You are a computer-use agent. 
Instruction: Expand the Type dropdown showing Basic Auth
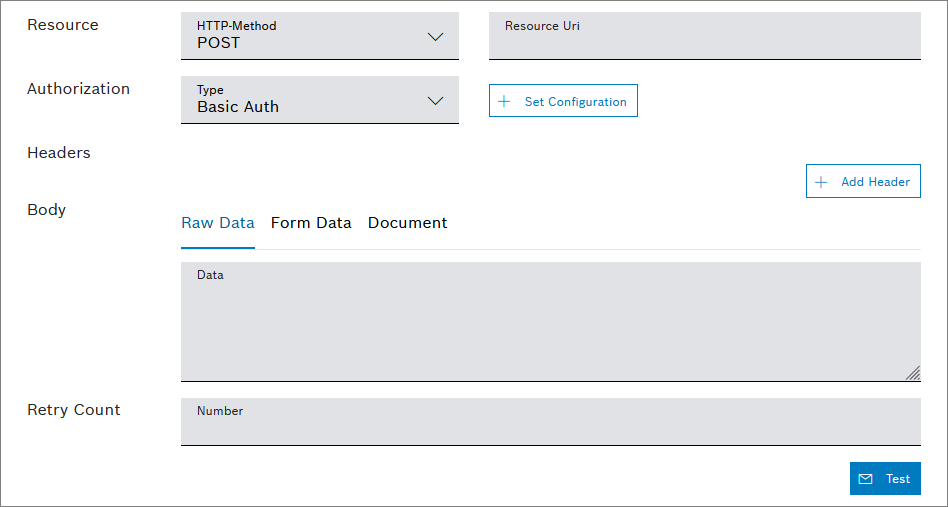tap(319, 100)
